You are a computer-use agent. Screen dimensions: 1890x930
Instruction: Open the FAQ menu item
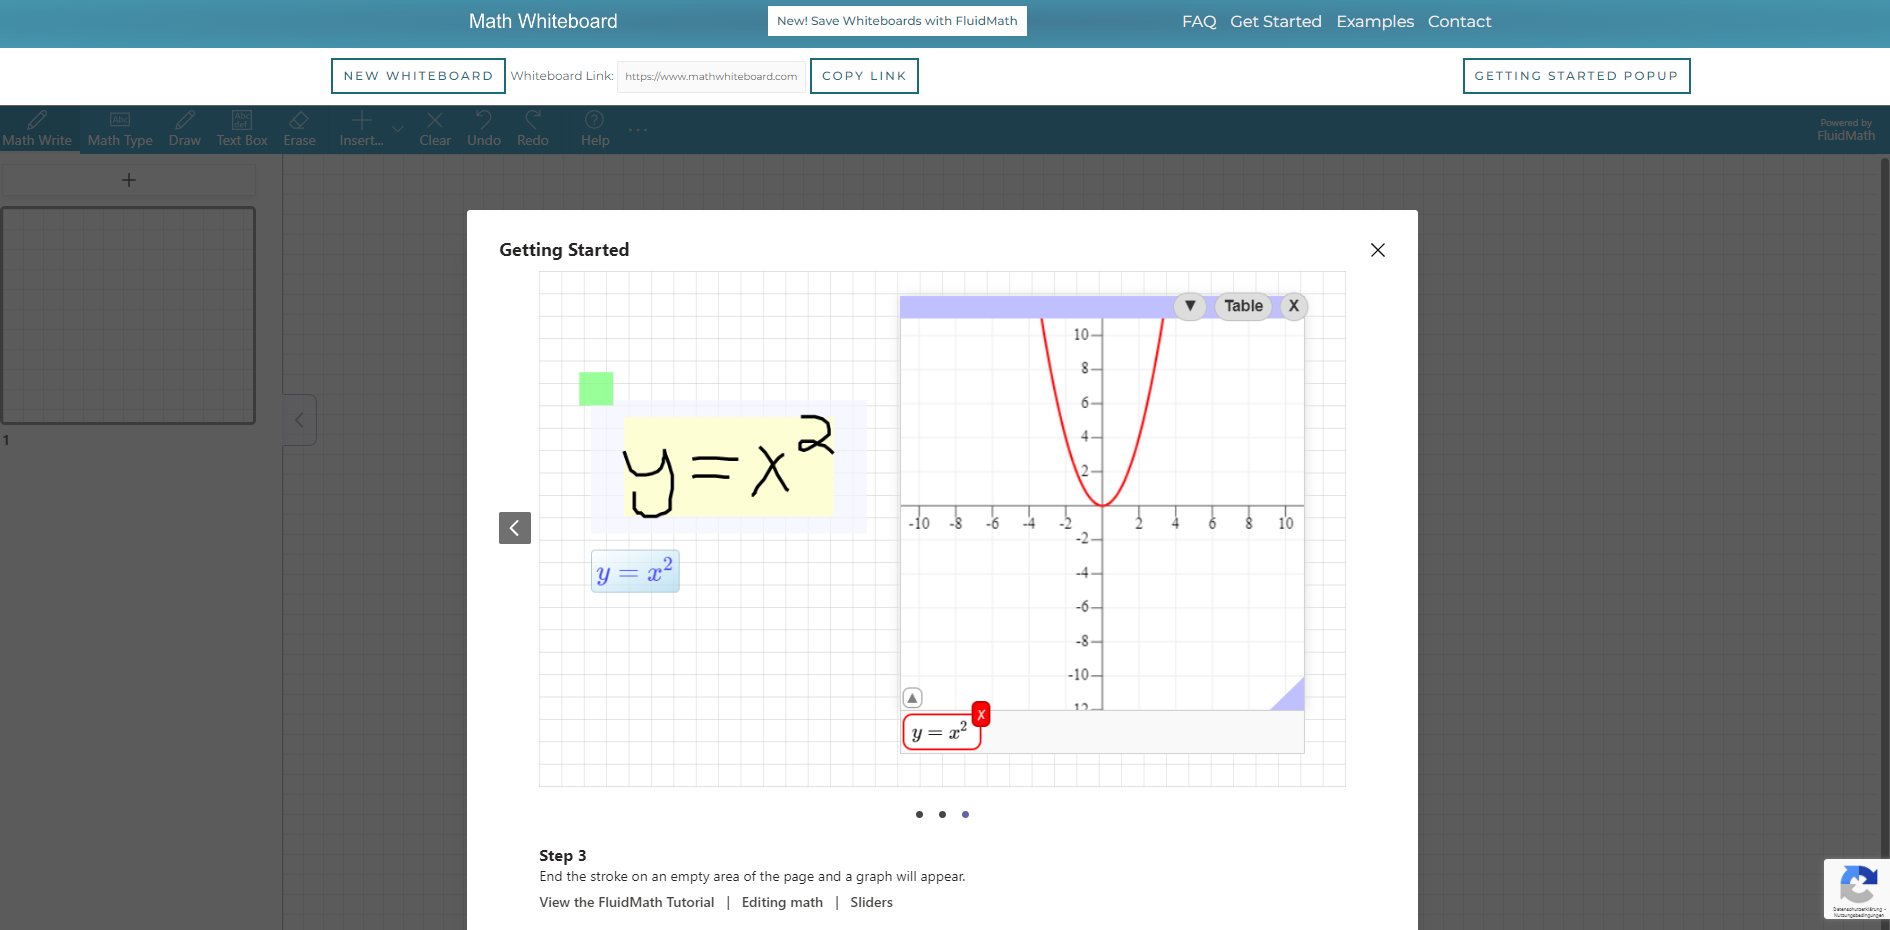[1199, 21]
